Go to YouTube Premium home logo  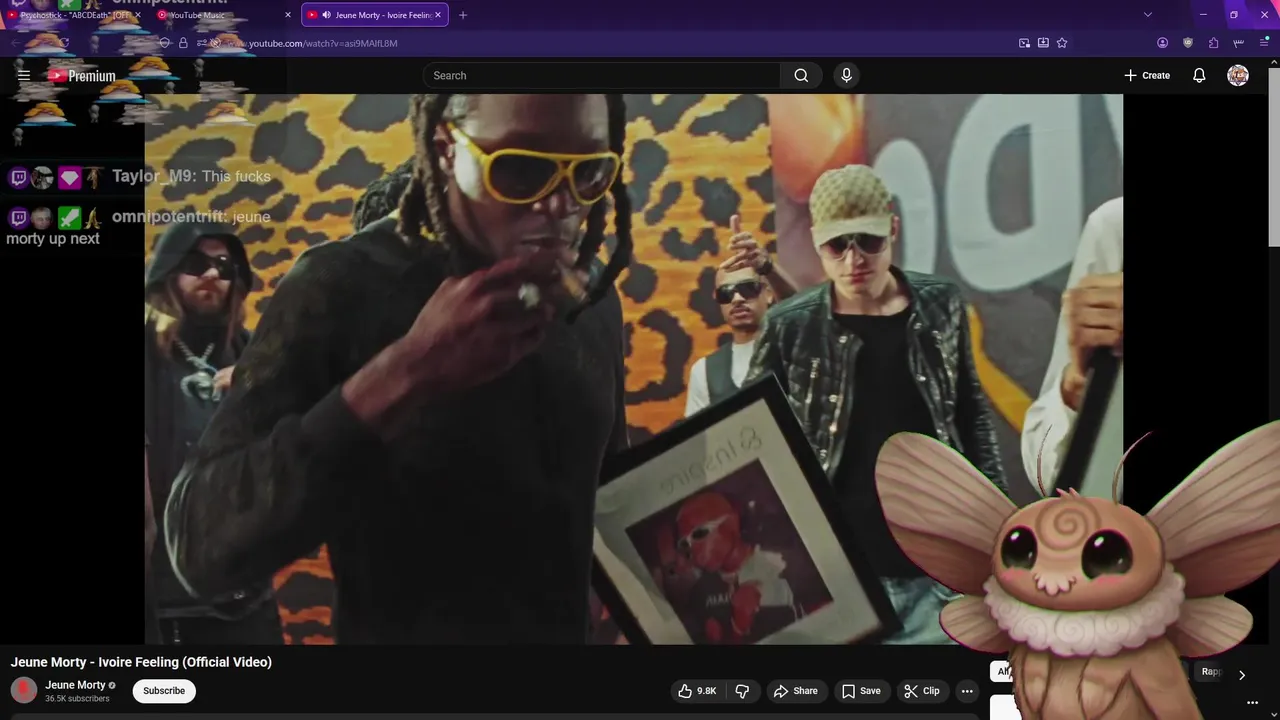pyautogui.click(x=82, y=76)
